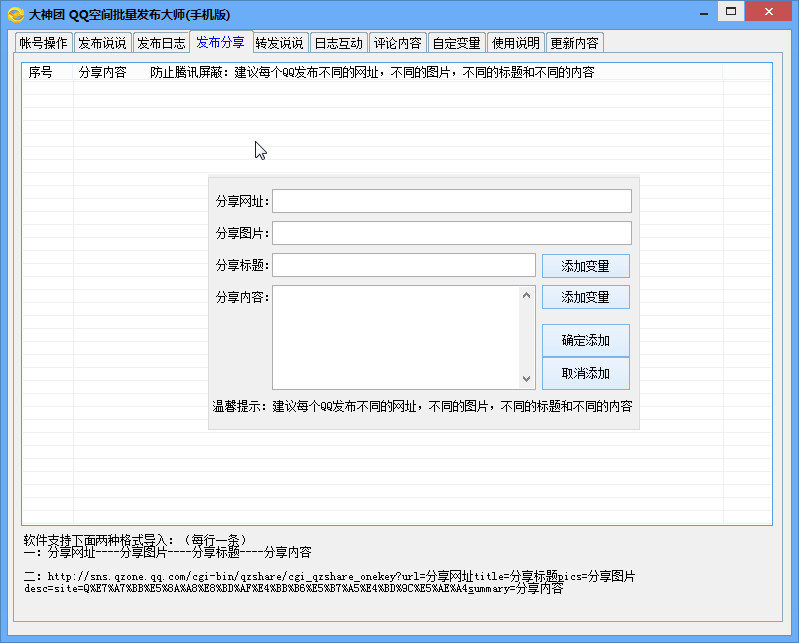Click the 温馨提示 hint text

coord(422,406)
